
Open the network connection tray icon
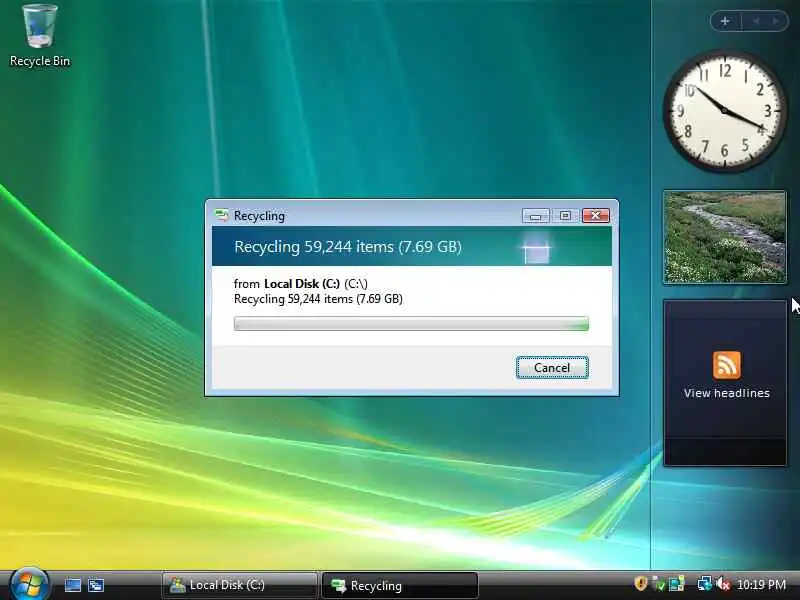click(705, 584)
